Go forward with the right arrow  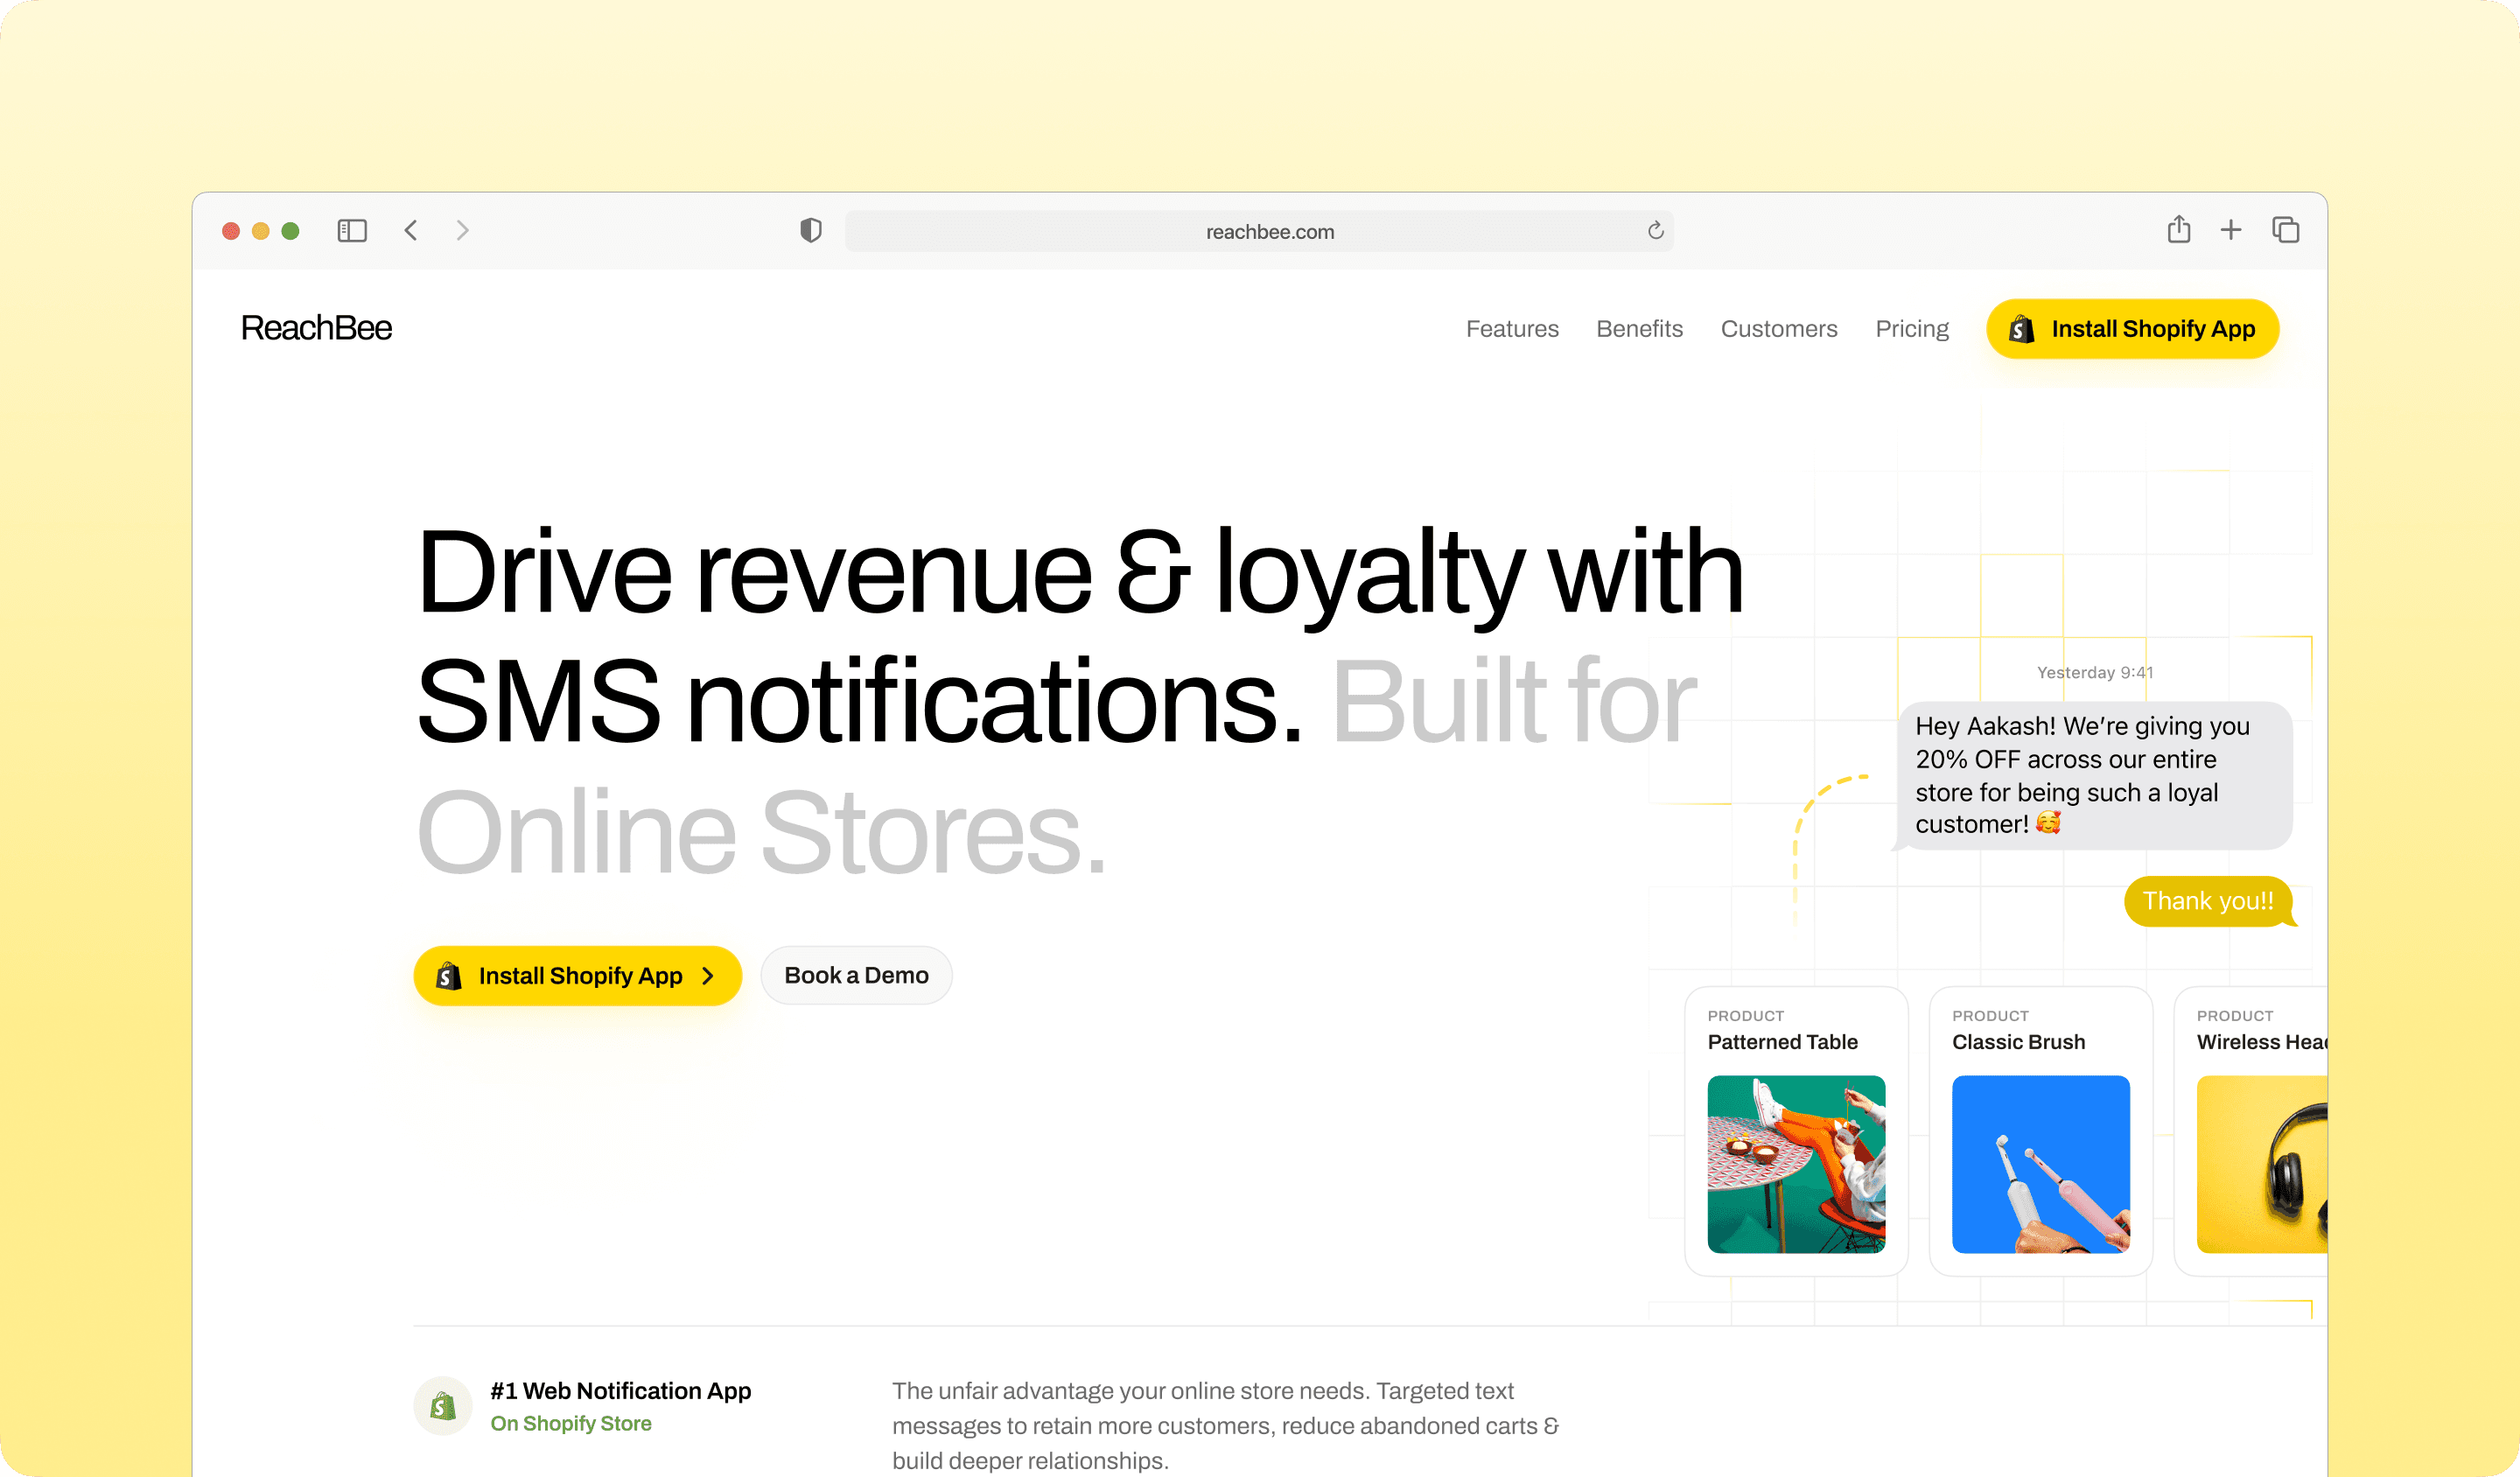pos(462,231)
